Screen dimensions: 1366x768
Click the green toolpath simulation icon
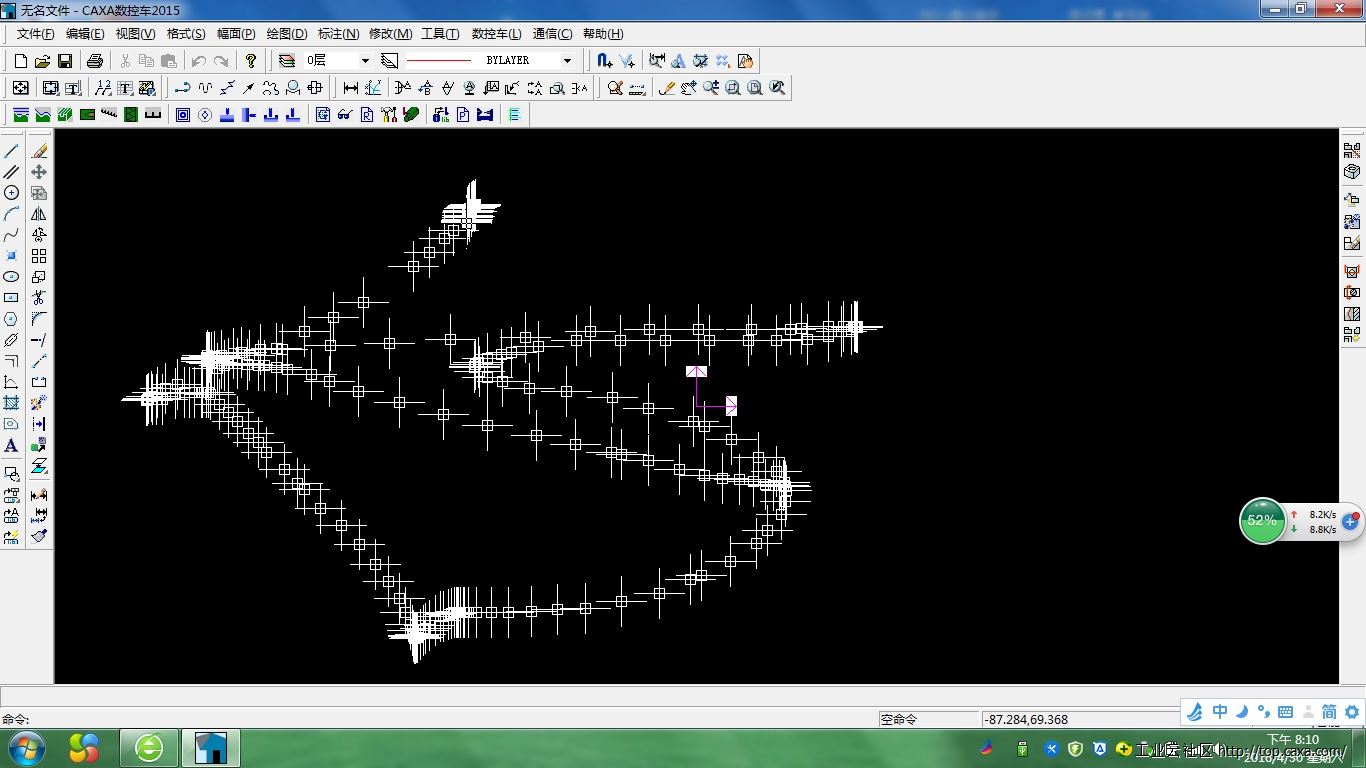[411, 115]
